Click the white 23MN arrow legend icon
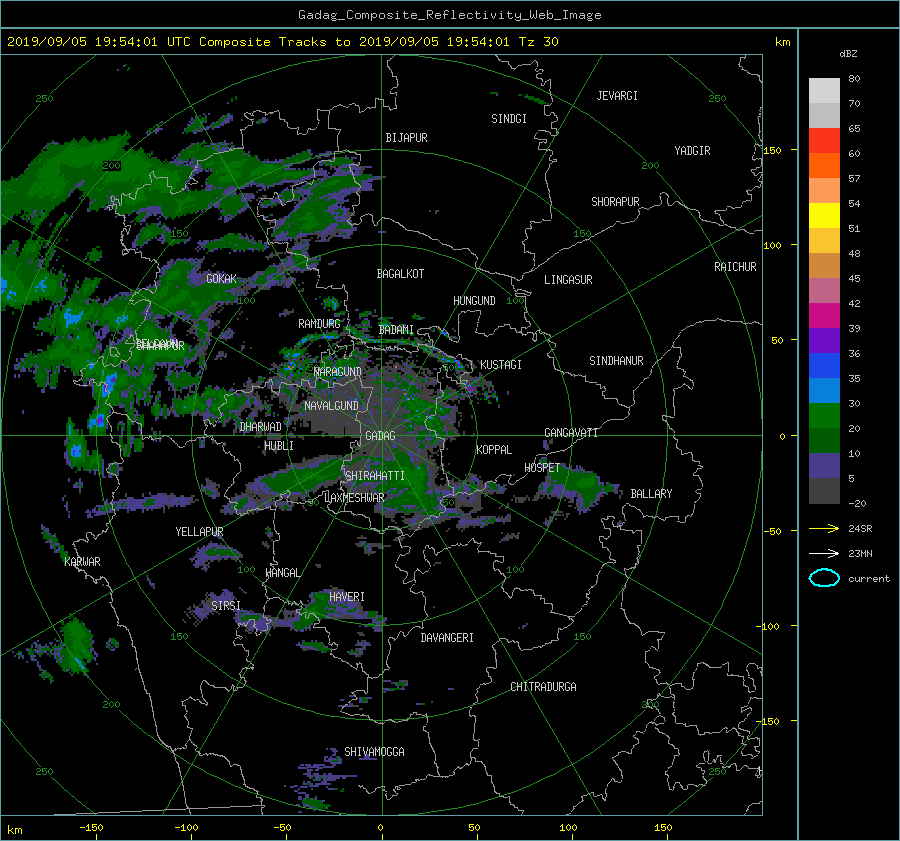Image resolution: width=900 pixels, height=841 pixels. [824, 553]
